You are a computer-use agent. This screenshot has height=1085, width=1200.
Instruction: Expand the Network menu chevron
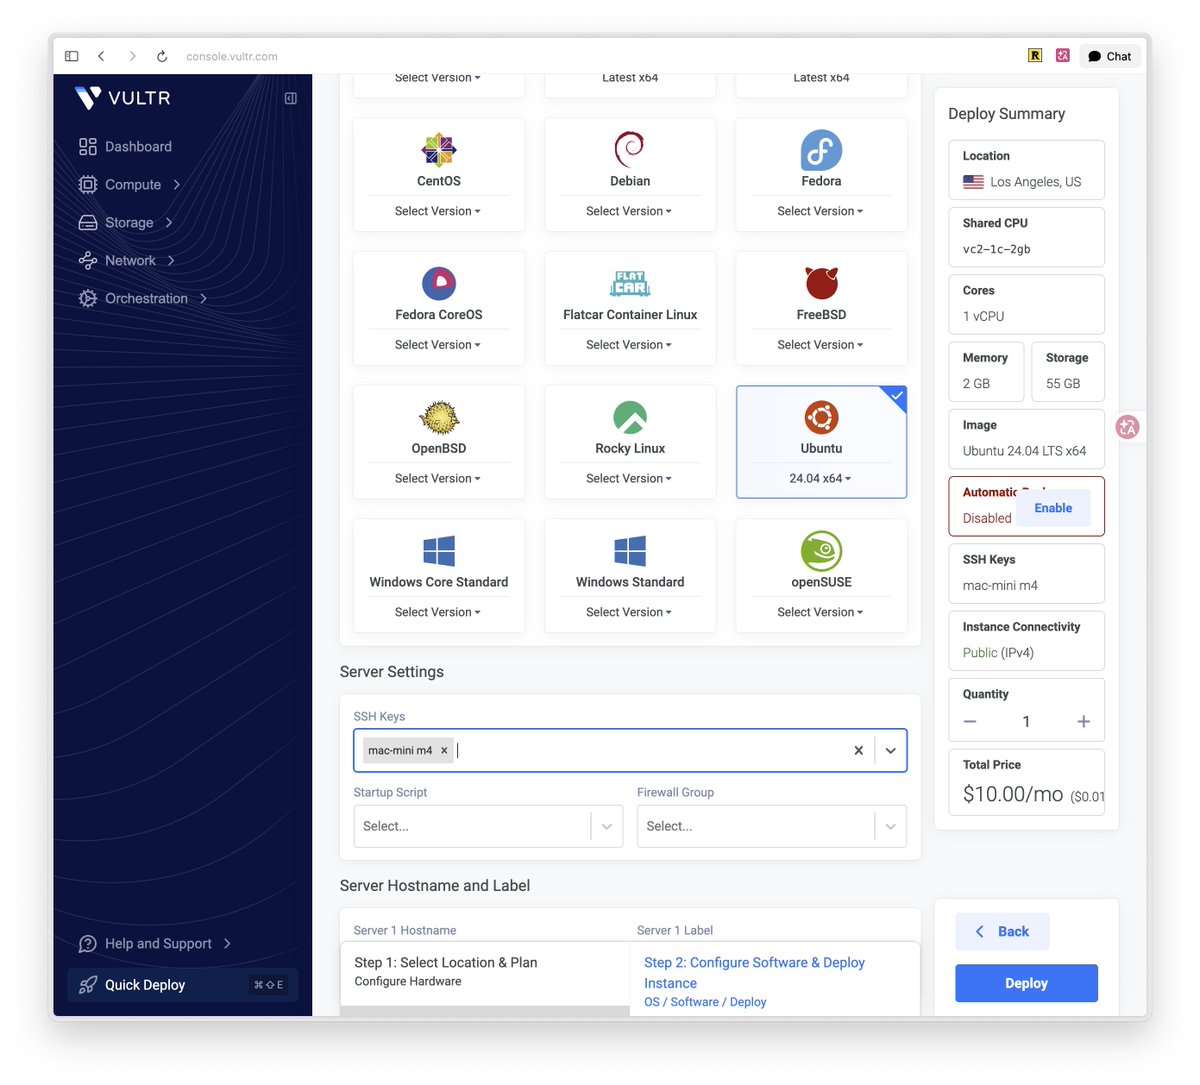pyautogui.click(x=172, y=261)
